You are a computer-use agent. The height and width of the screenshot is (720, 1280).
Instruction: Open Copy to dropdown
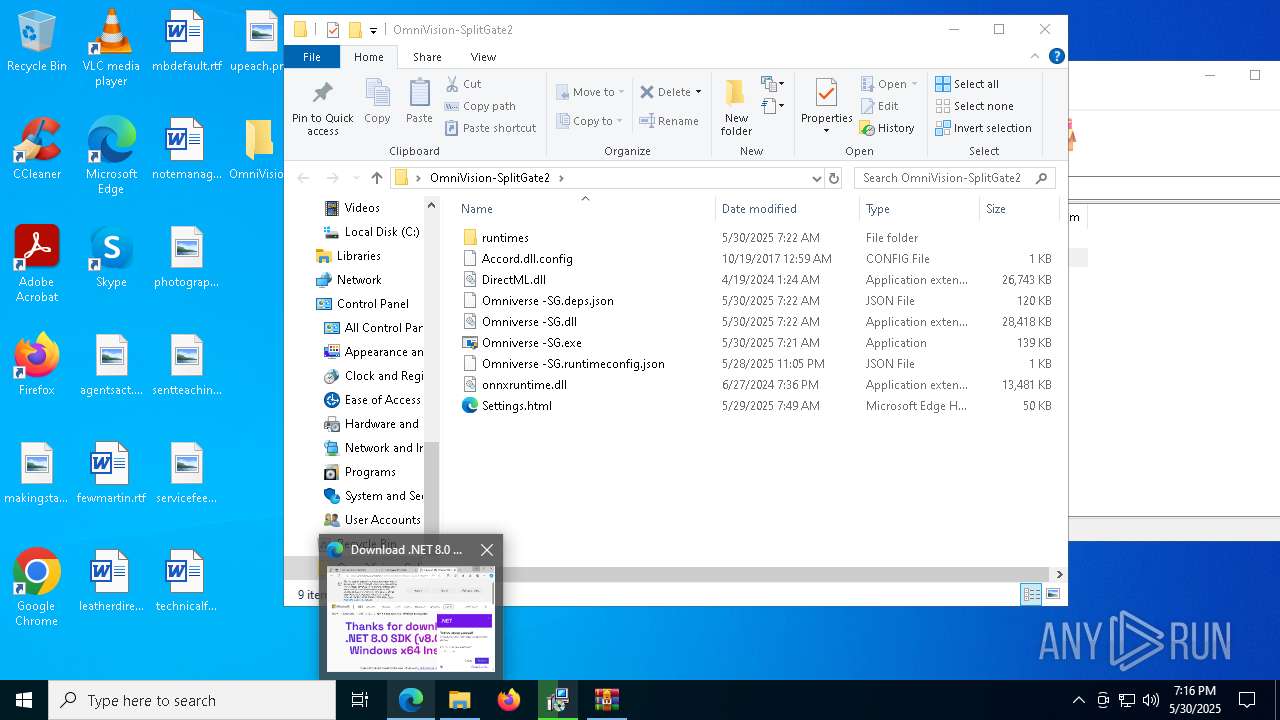point(590,121)
